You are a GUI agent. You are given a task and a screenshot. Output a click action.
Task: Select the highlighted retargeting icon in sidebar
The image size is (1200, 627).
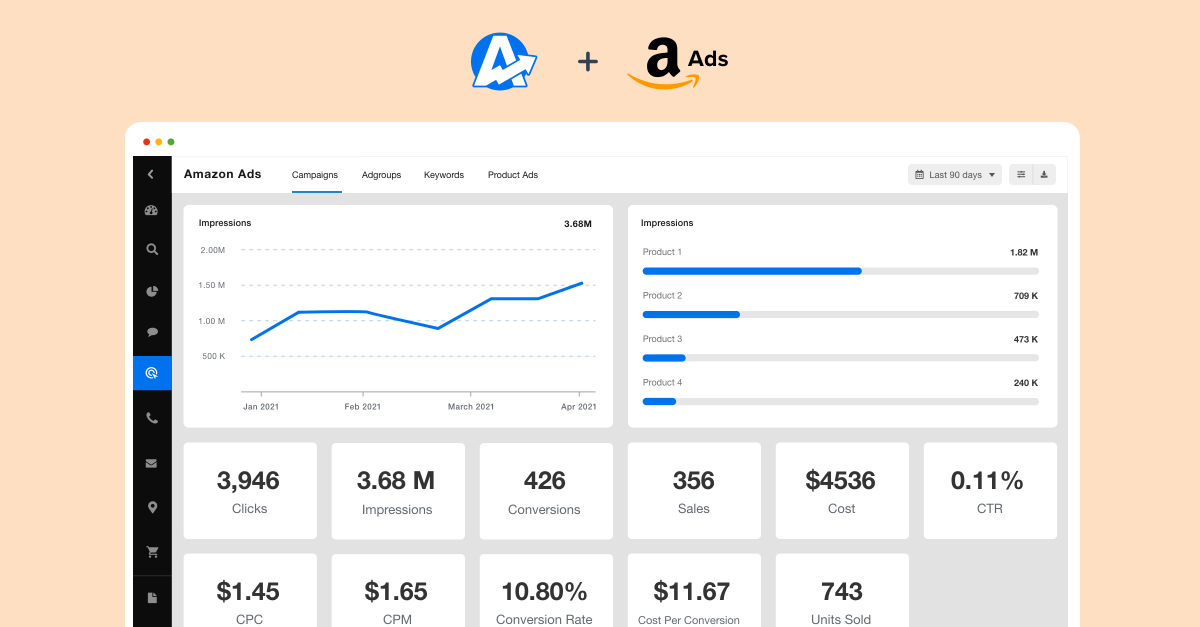coord(152,373)
